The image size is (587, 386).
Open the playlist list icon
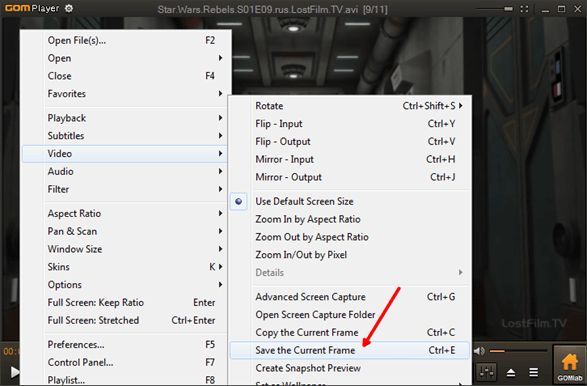[x=533, y=372]
